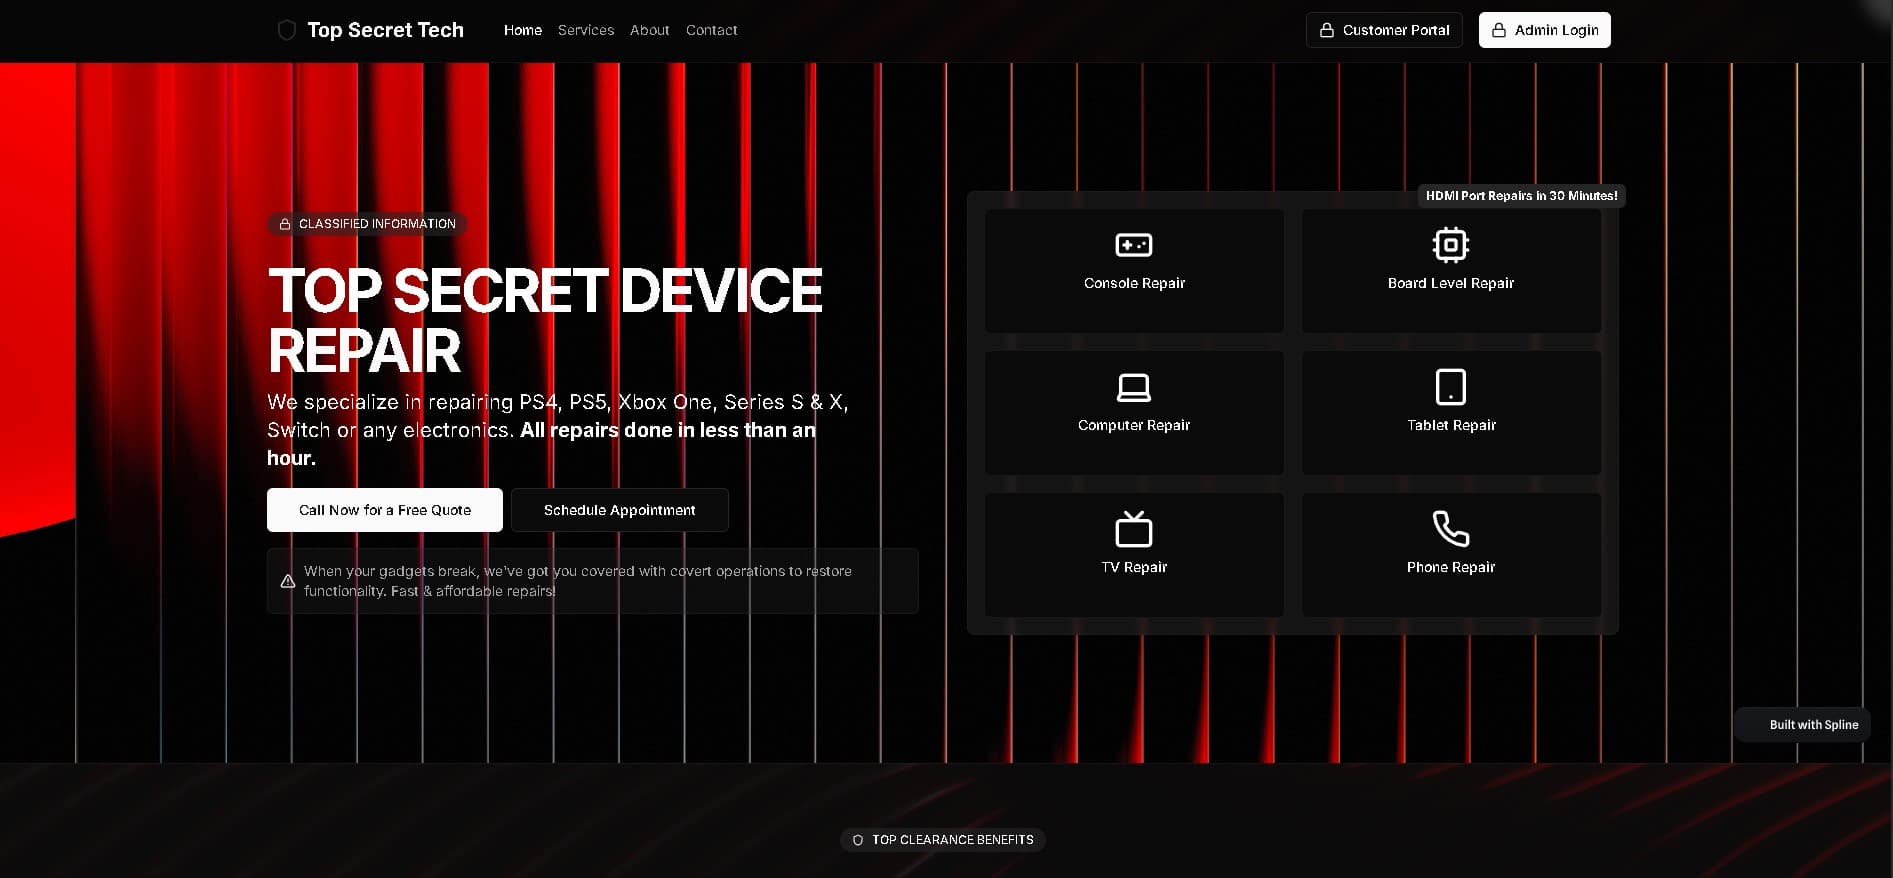Select the laptop Computer Repair icon
The image size is (1893, 878).
pos(1133,387)
